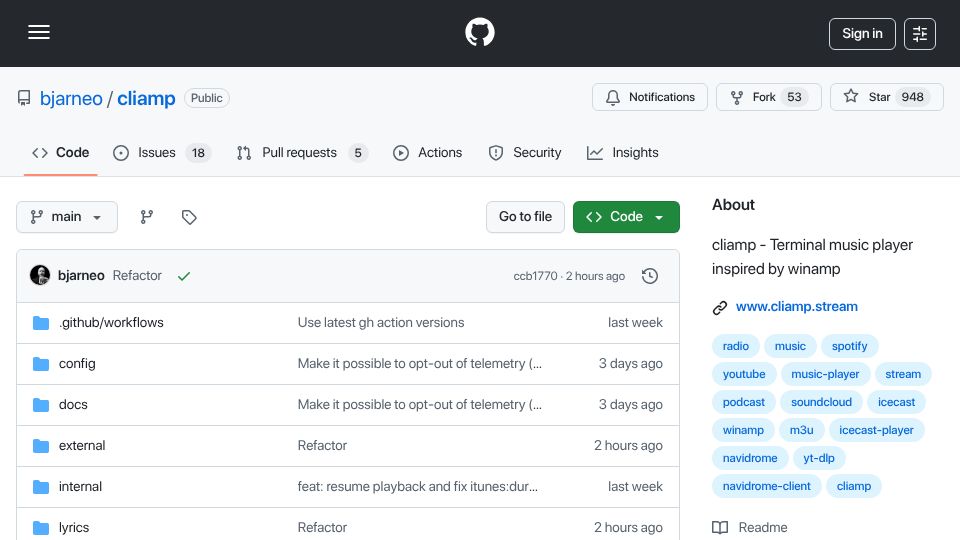Click folder icon beside .github/workflows
960x540 pixels.
click(x=41, y=323)
